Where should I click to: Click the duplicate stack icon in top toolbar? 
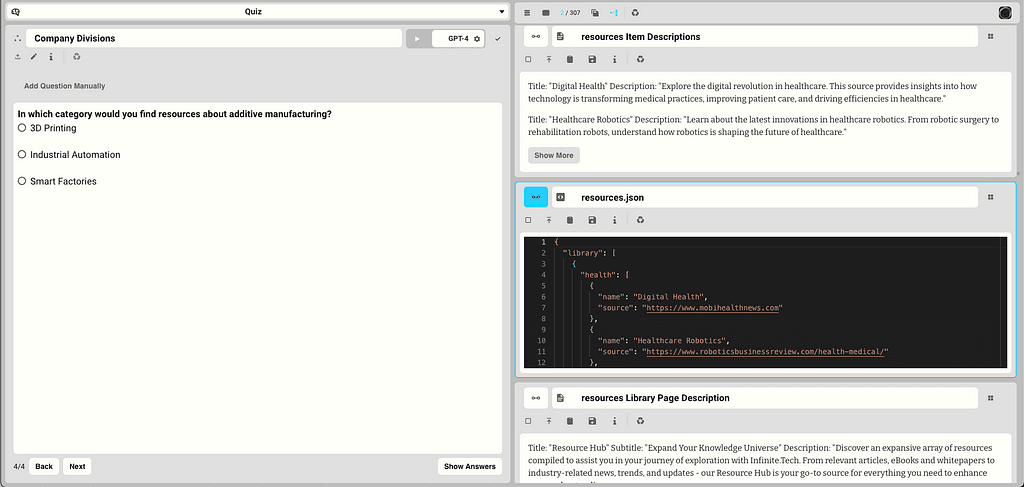tap(595, 12)
